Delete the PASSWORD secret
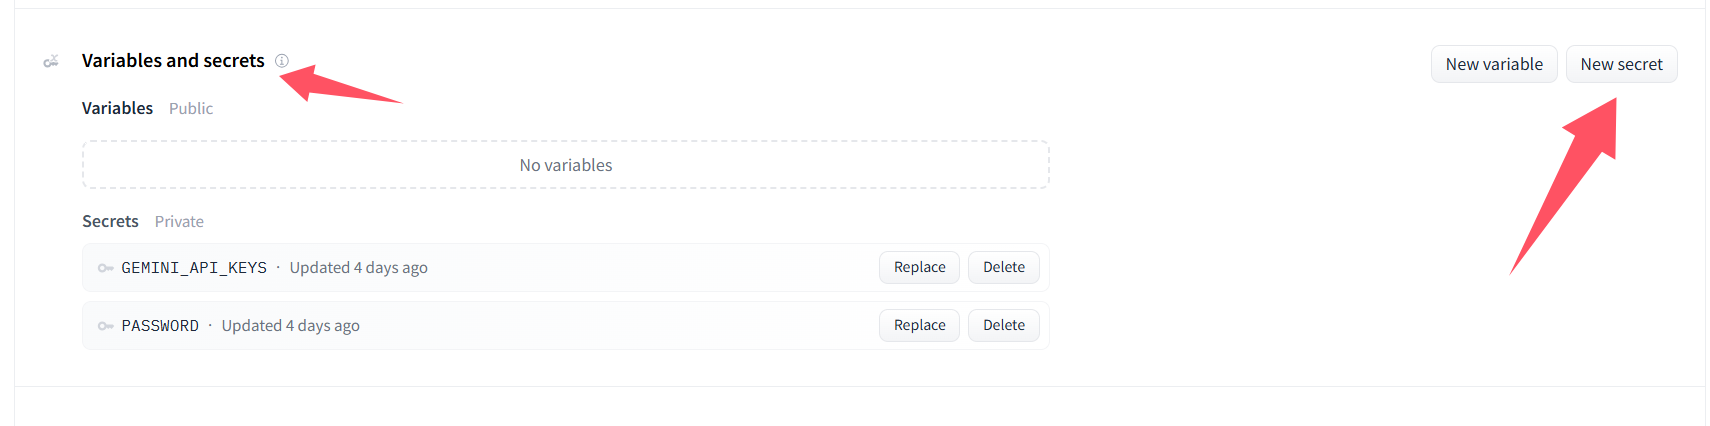 click(x=1003, y=325)
